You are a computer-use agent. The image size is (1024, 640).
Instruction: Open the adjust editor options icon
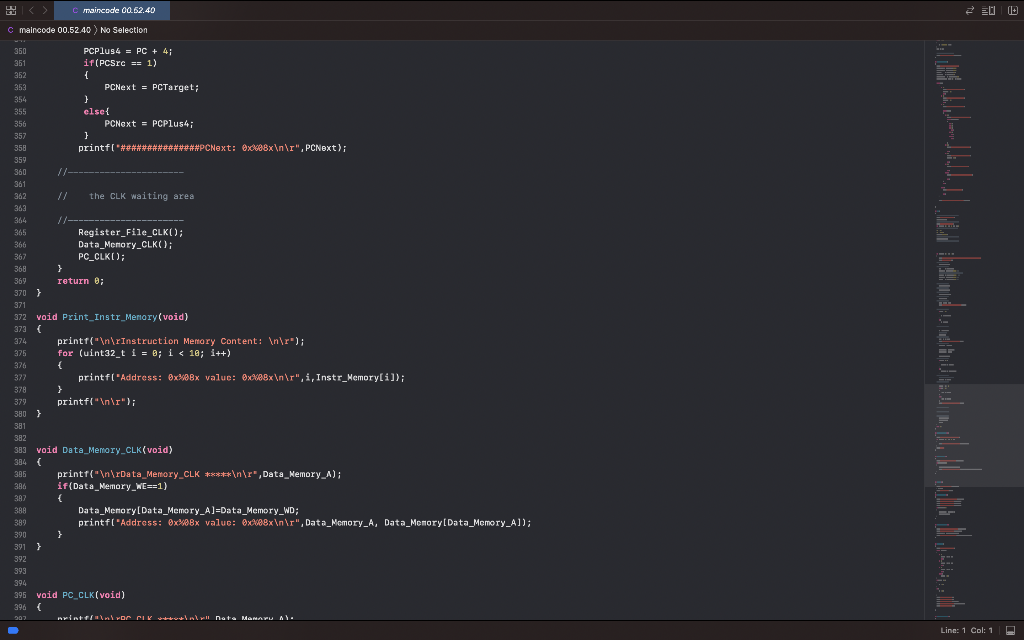(989, 10)
